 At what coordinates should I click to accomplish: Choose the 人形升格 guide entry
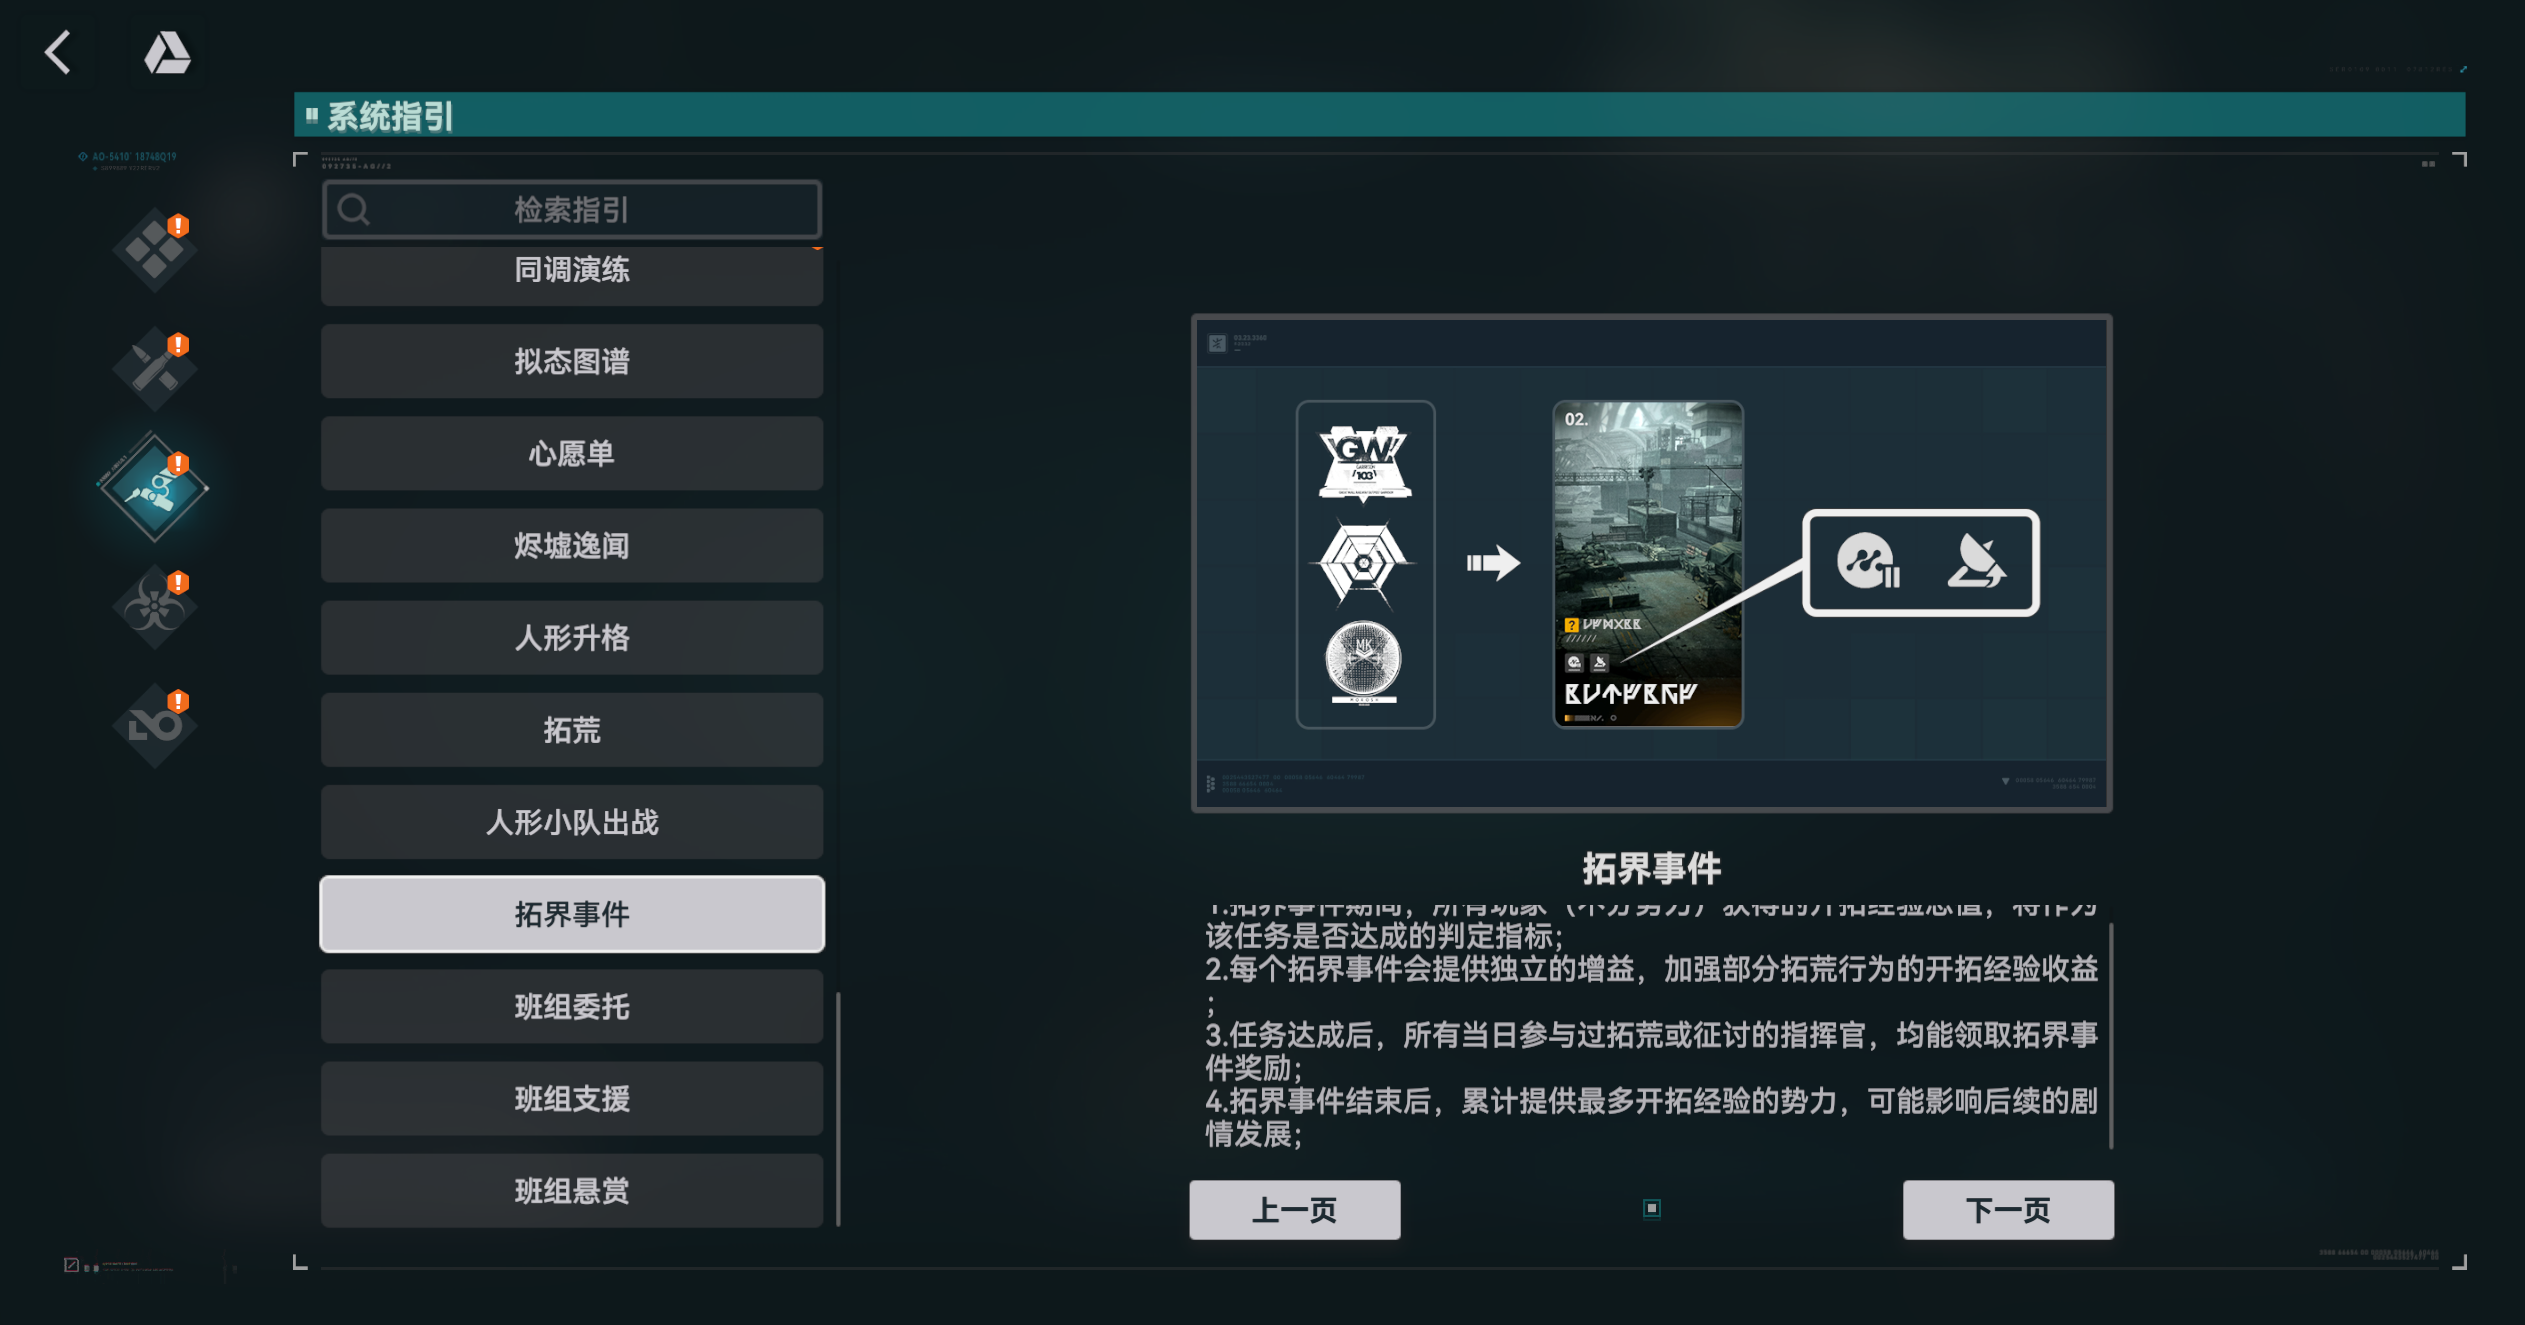(572, 637)
